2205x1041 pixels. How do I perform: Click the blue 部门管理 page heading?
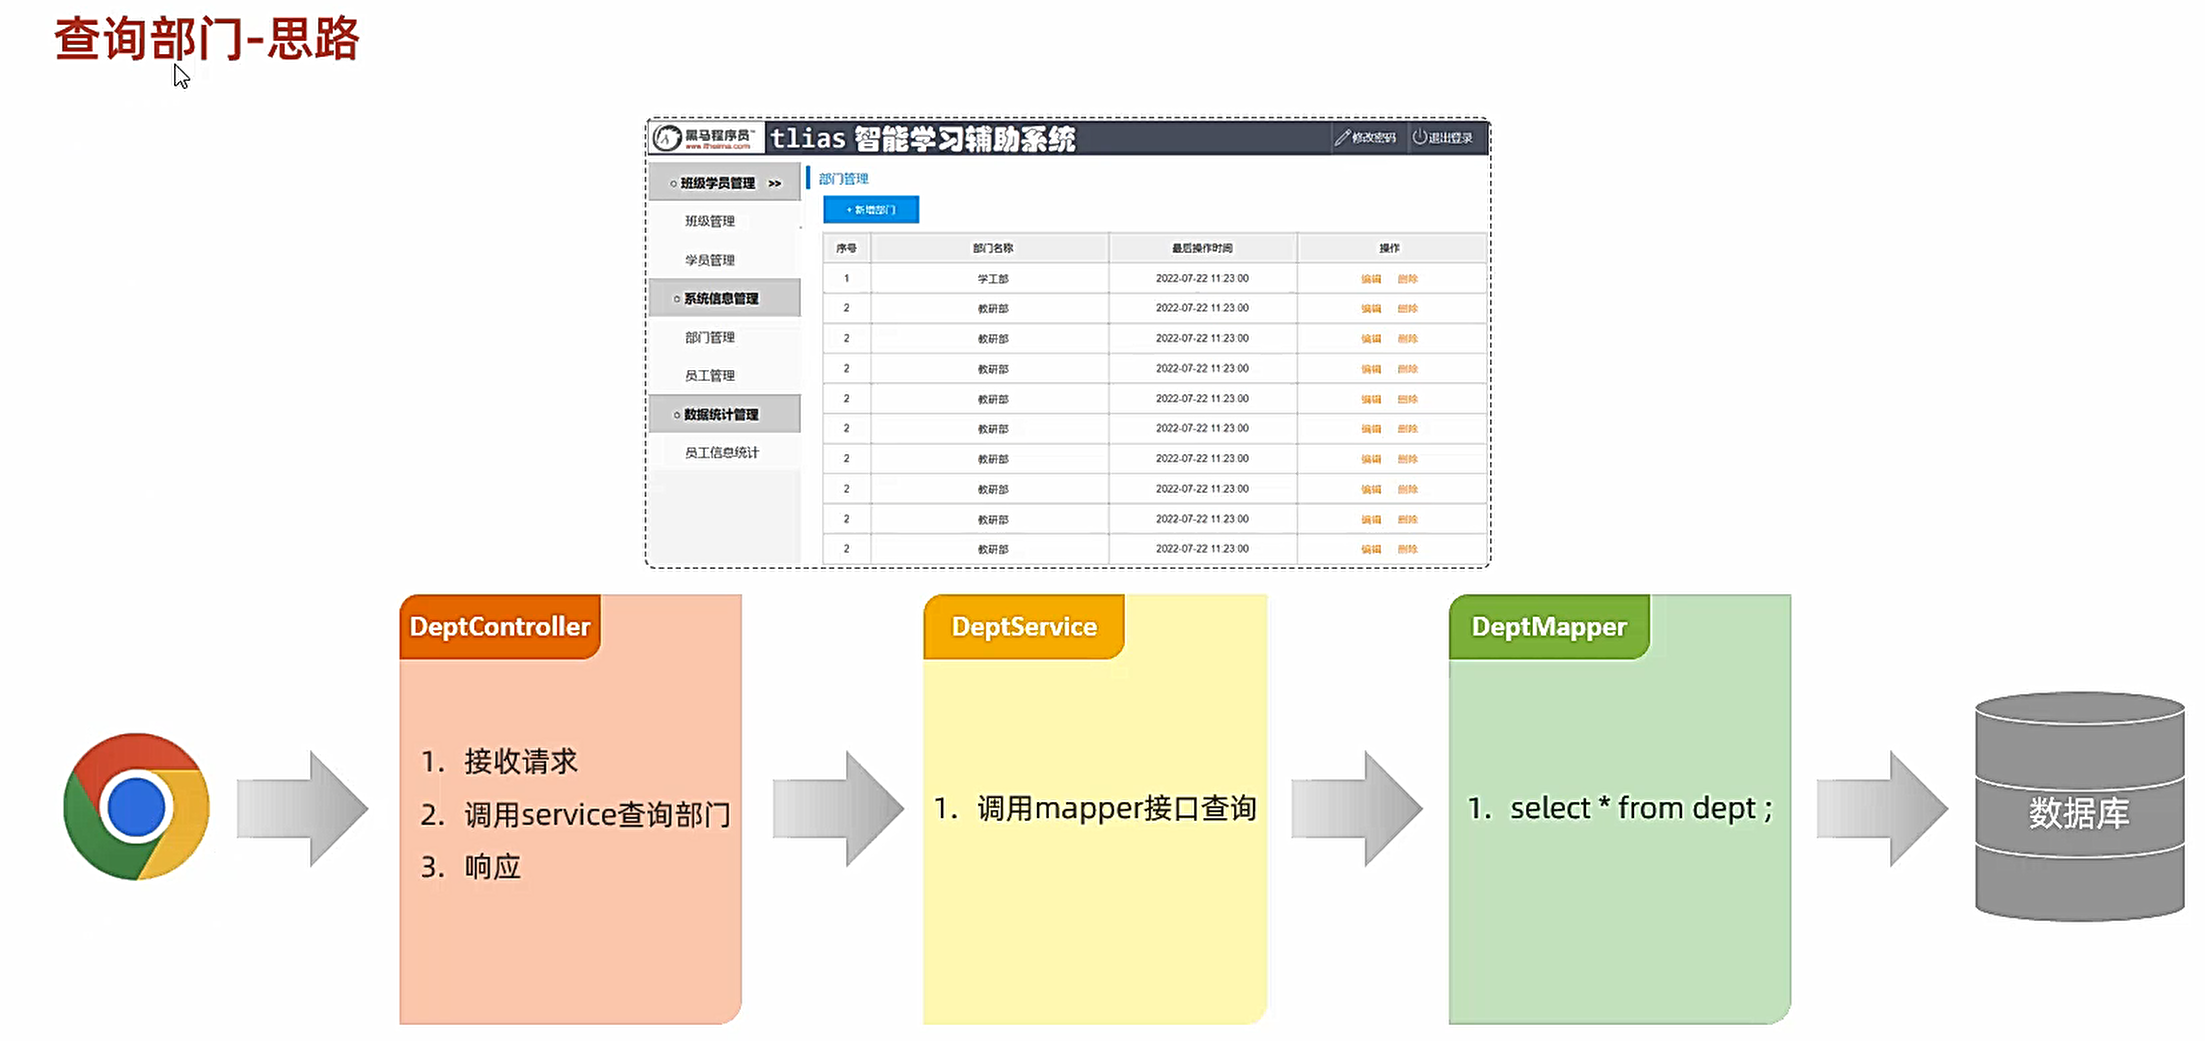[843, 178]
